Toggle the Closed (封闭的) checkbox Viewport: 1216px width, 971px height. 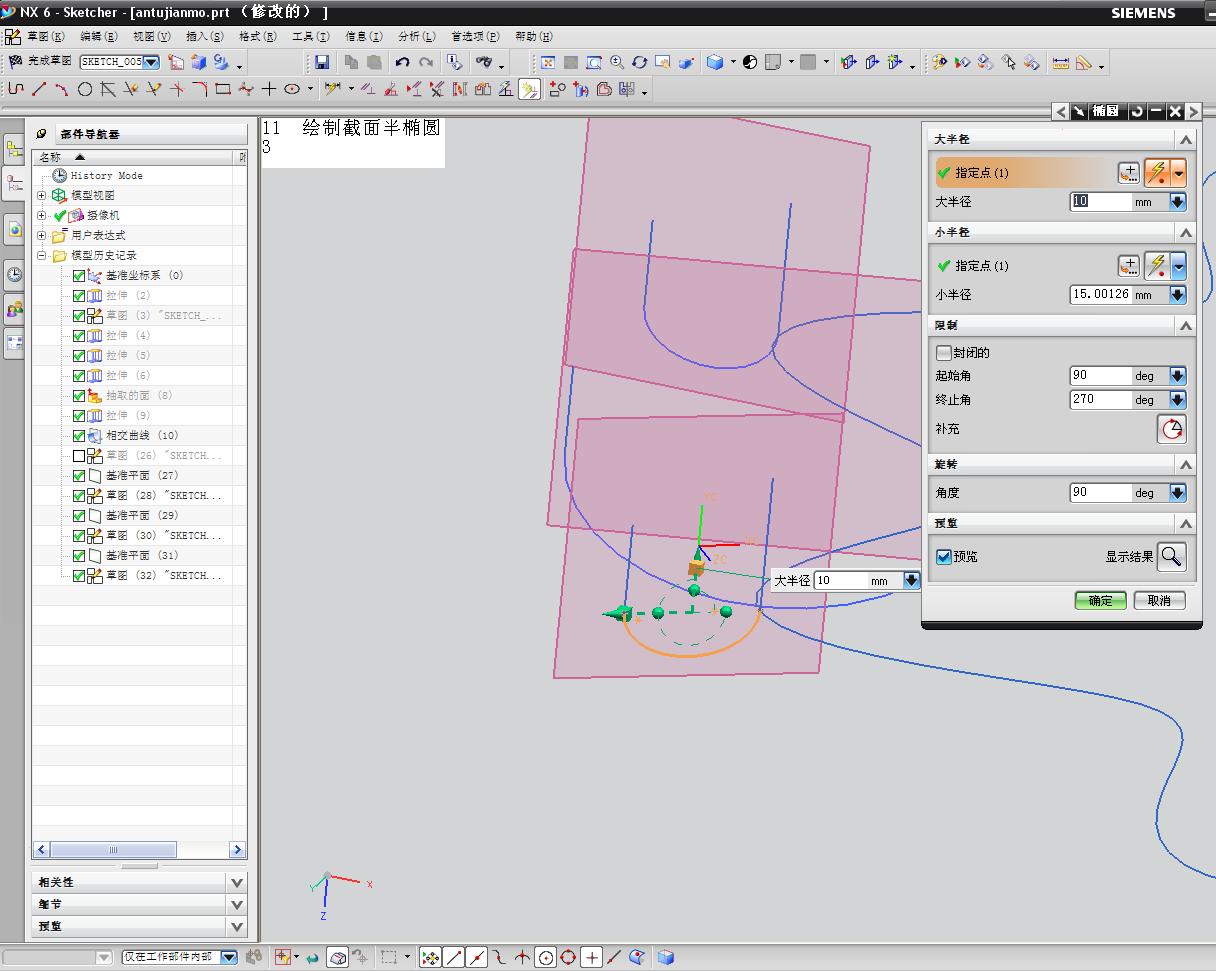tap(943, 353)
